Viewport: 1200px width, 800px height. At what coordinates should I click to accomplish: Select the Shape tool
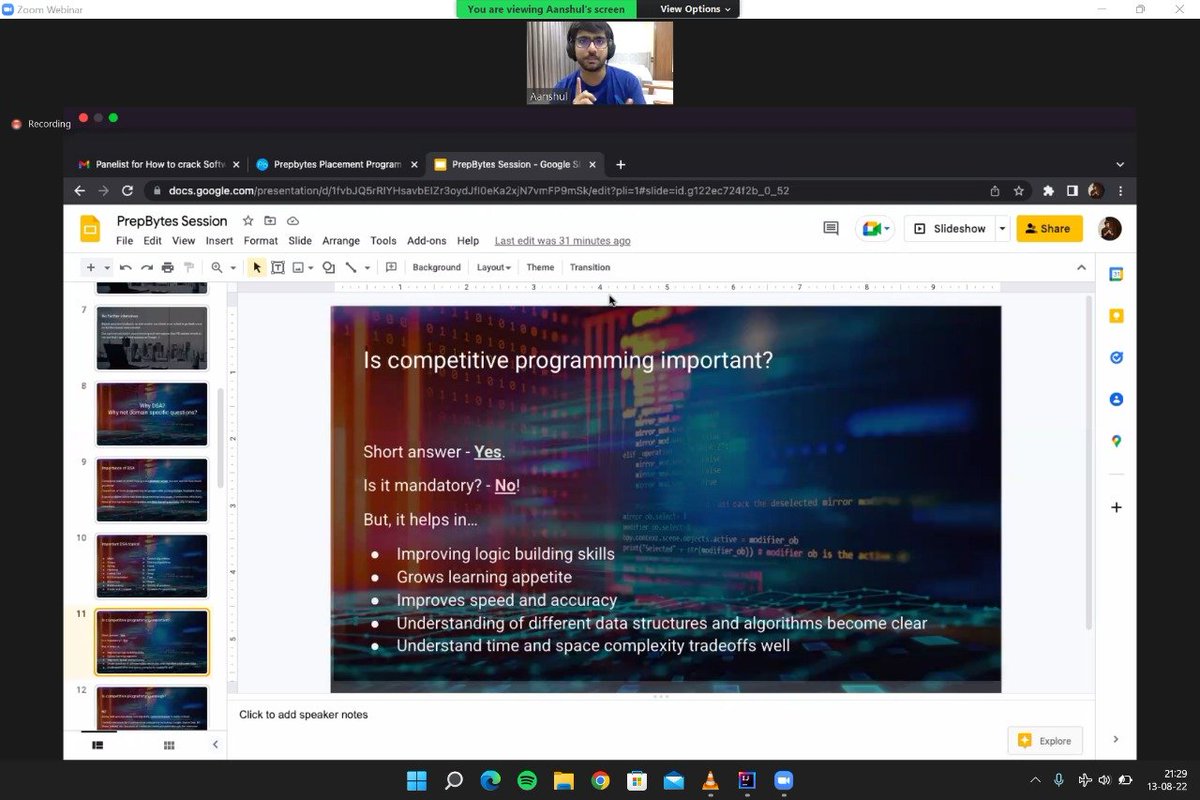coord(329,268)
